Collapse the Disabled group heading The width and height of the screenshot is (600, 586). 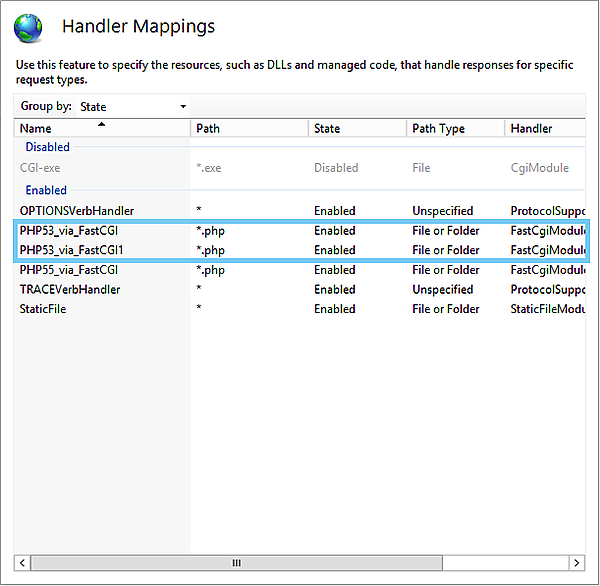point(47,147)
